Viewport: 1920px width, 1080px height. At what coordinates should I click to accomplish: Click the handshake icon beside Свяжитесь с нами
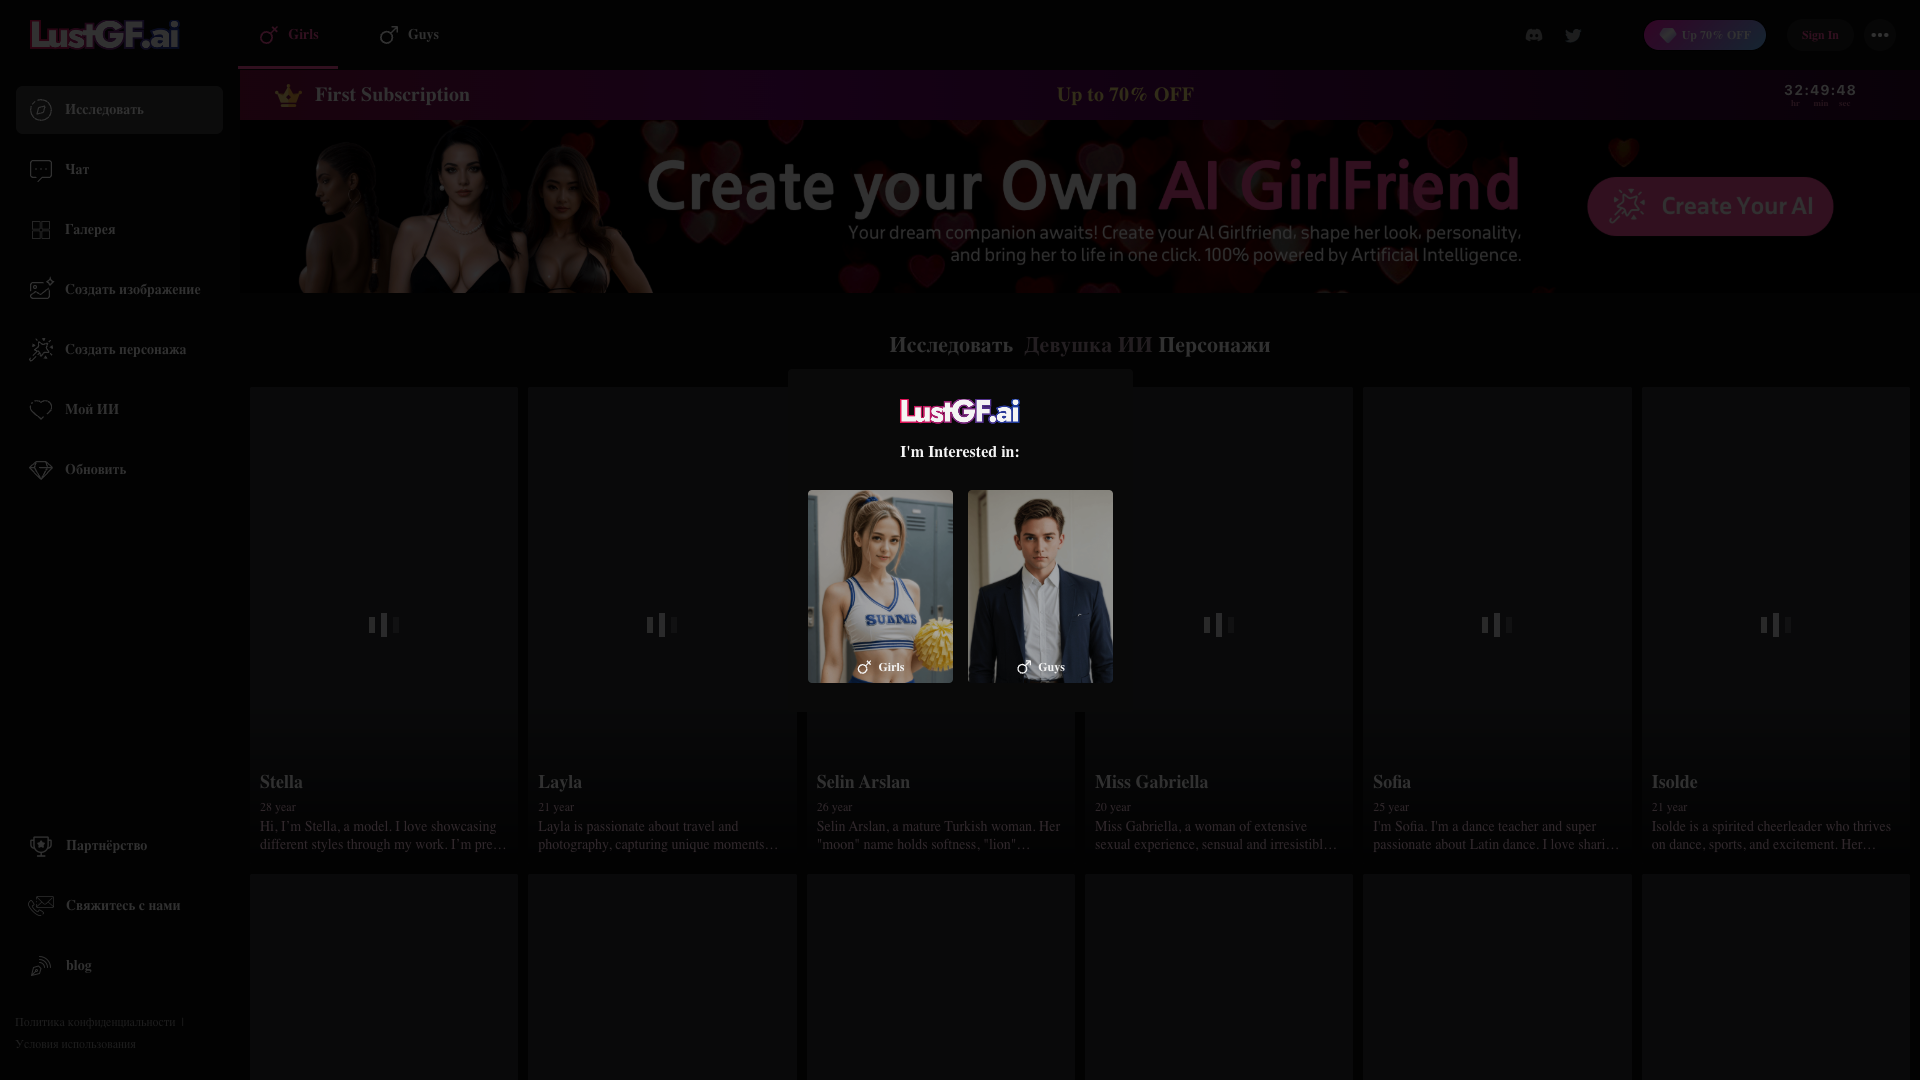coord(41,906)
